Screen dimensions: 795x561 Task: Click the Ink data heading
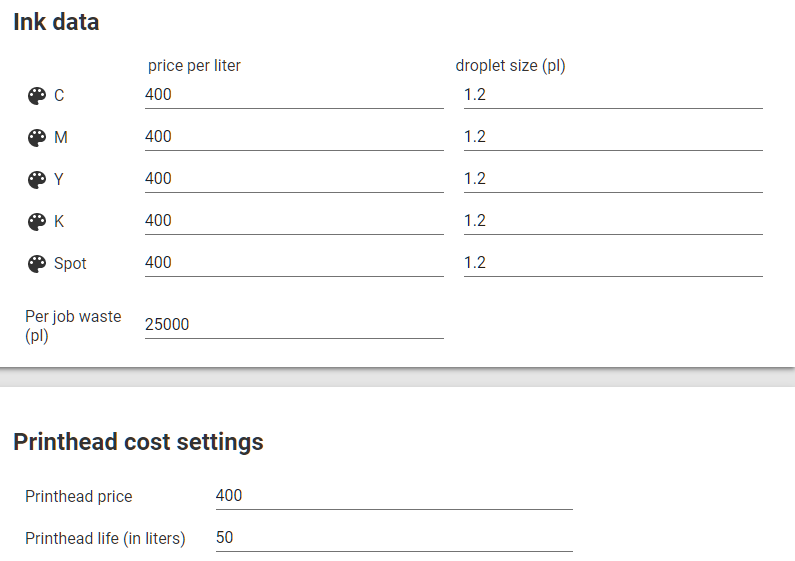pyautogui.click(x=56, y=22)
